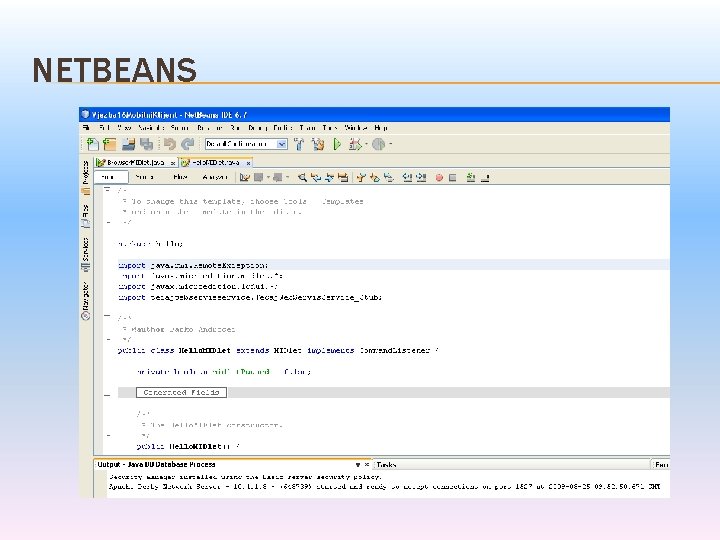Click the Toggle Bookmark icon
This screenshot has width=720, height=540.
[388, 177]
